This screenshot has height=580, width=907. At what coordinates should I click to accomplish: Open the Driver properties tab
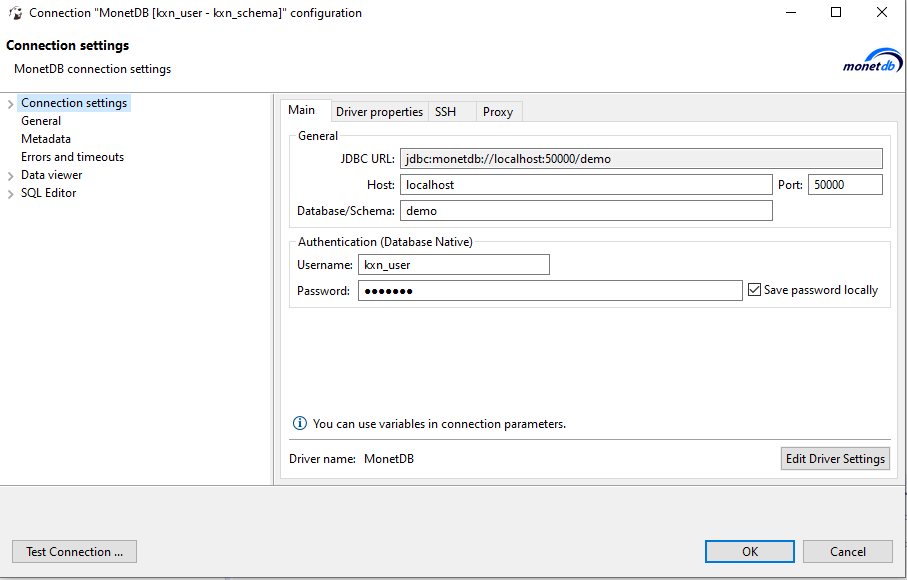click(379, 112)
